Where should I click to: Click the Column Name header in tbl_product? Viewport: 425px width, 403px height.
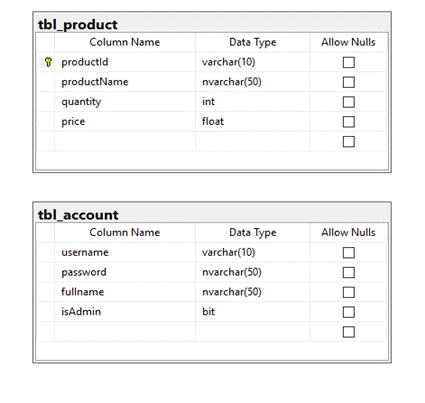pos(125,42)
